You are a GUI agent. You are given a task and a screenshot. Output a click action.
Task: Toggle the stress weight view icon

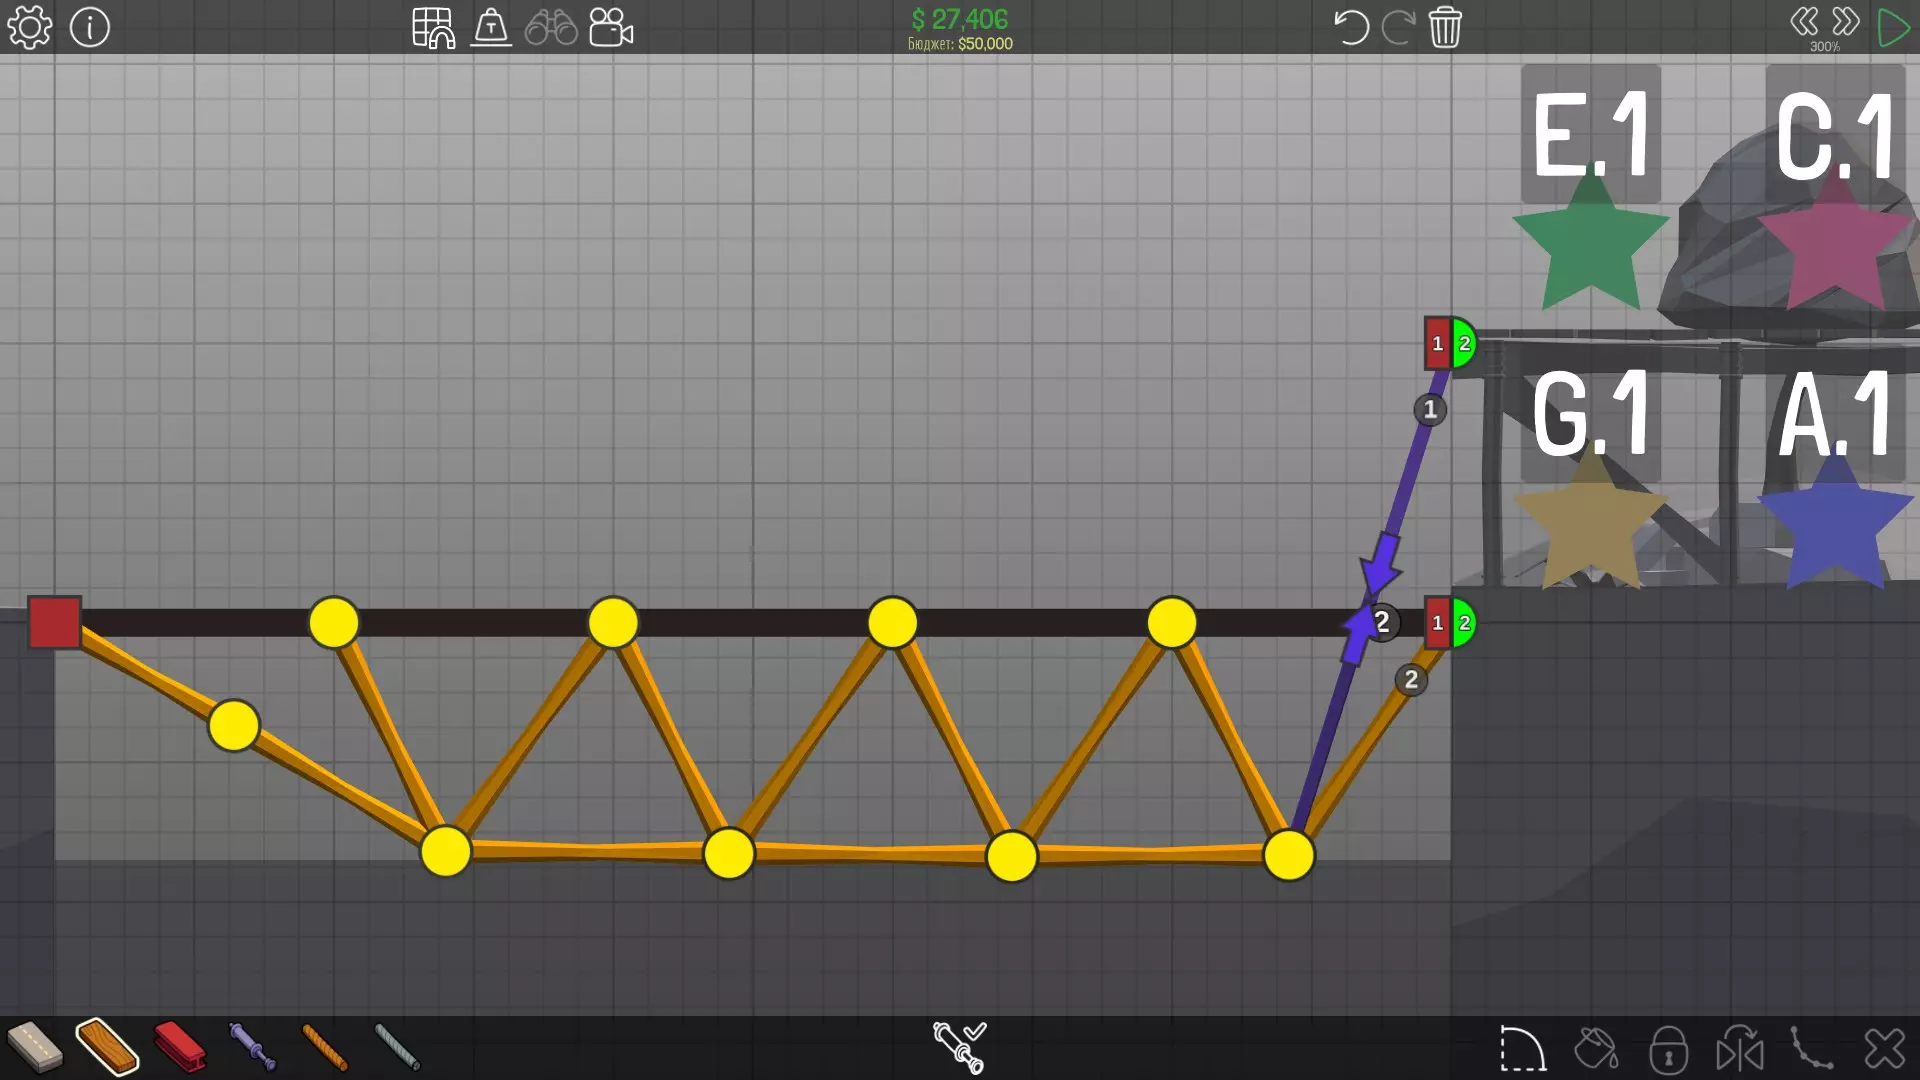[491, 27]
